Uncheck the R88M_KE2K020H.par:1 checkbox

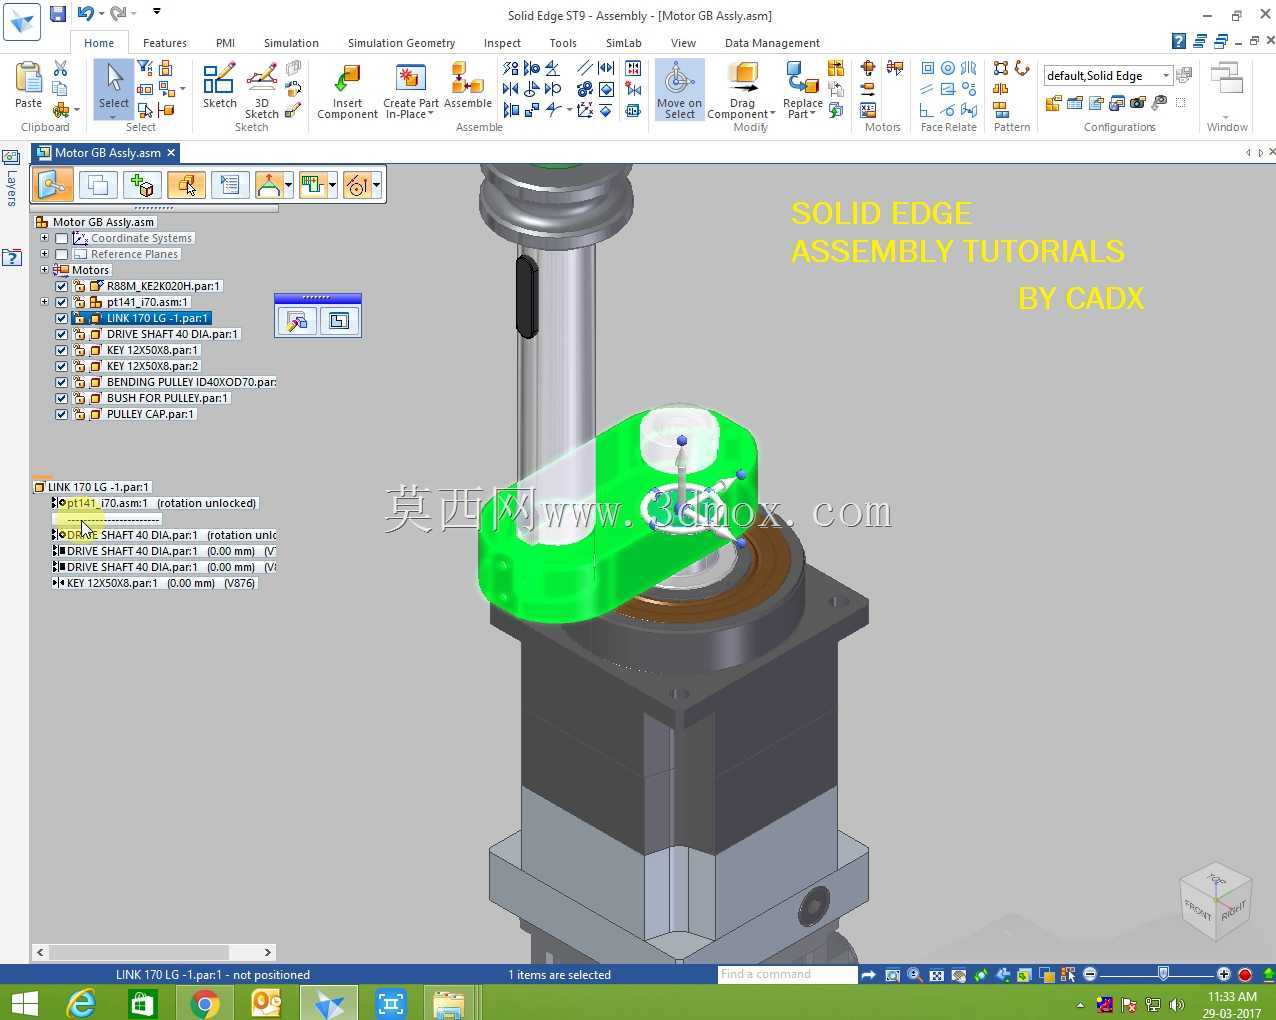(61, 287)
